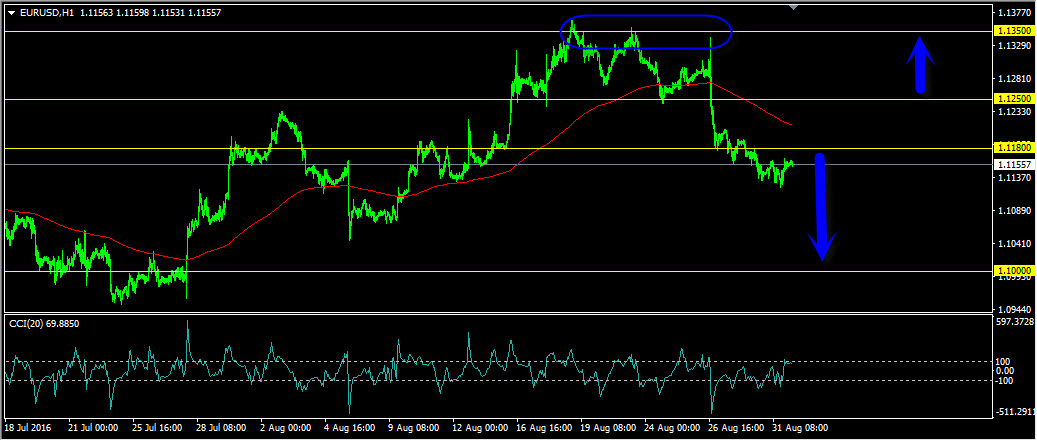Click the 1.13290 price scale value
The height and width of the screenshot is (441, 1037).
[1015, 46]
